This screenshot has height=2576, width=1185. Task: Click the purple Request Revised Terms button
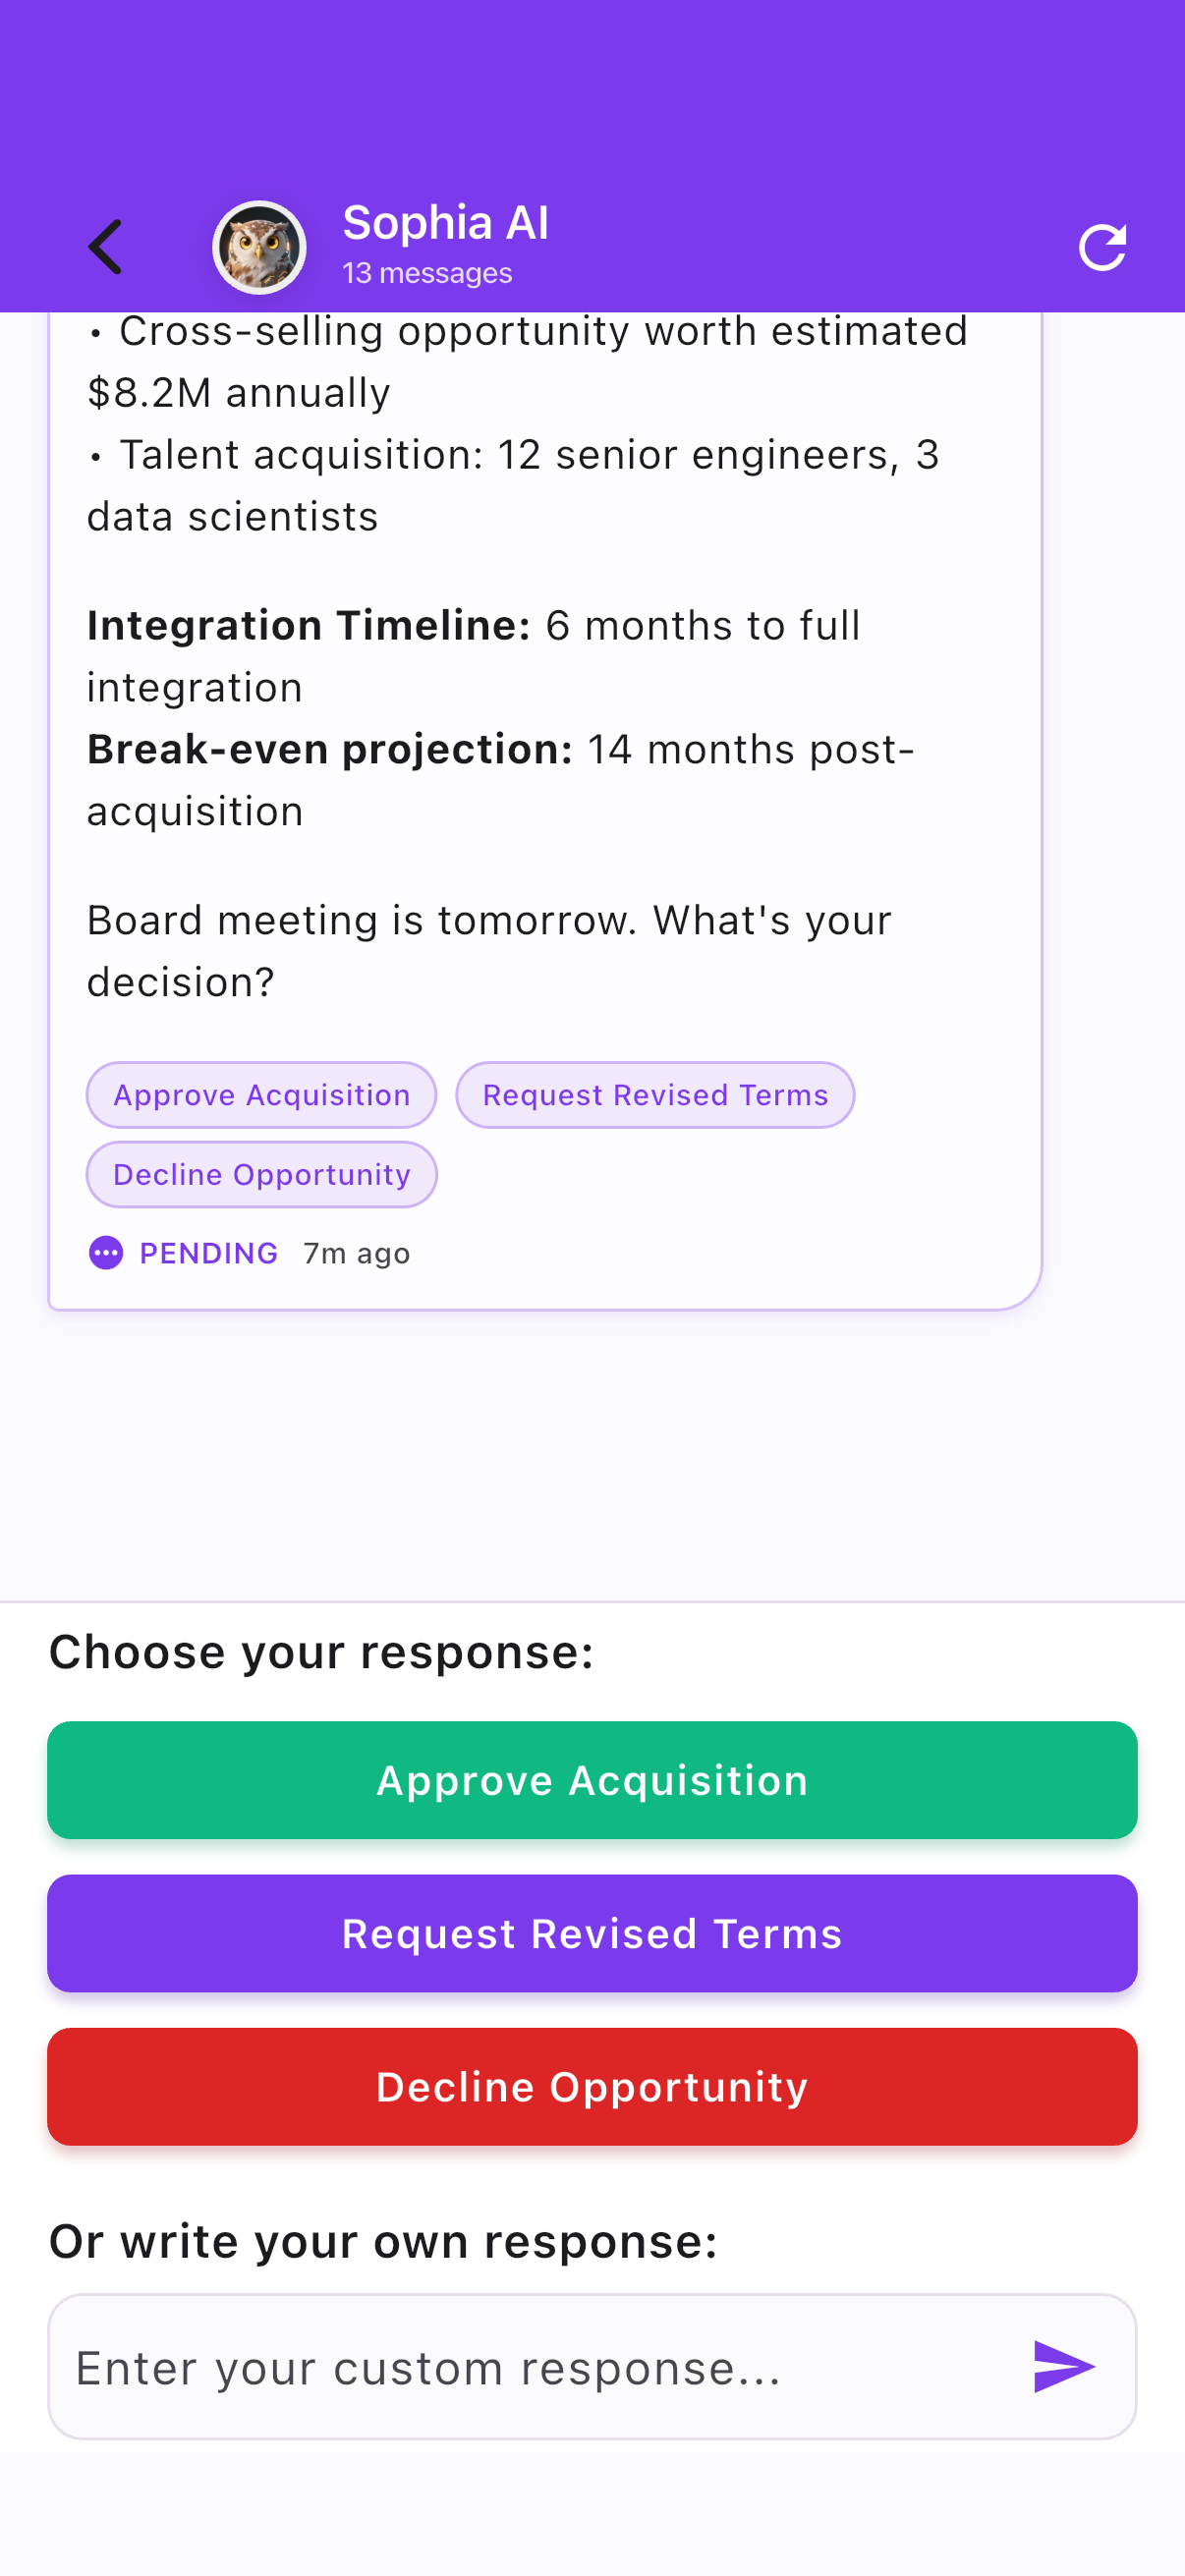592,1933
